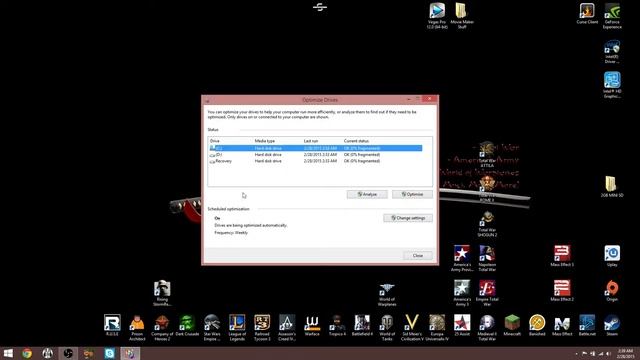
Task: Open Battle.net desktop shortcut
Action: tap(587, 325)
